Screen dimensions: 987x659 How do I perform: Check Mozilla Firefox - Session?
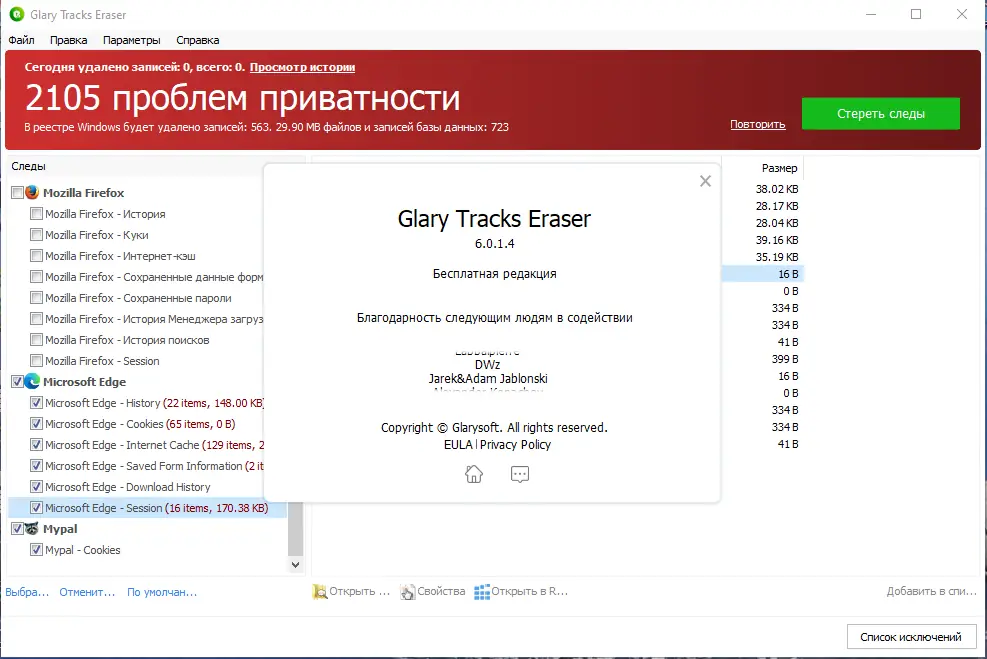tap(37, 361)
